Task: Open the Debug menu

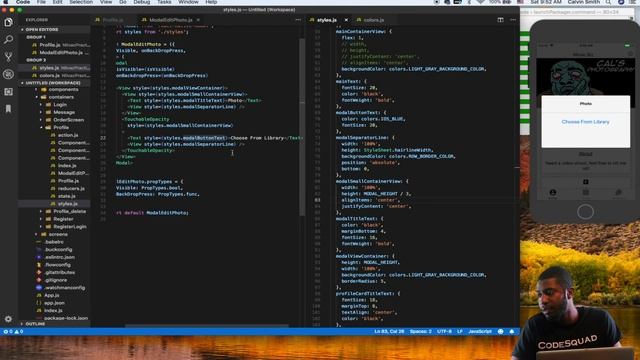Action: tap(142, 2)
